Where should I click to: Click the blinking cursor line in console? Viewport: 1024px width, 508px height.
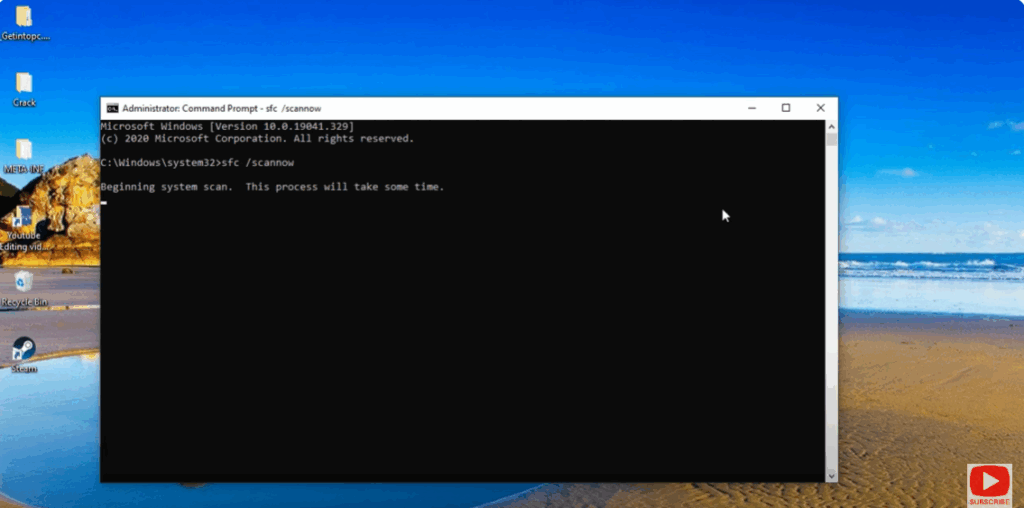click(x=104, y=201)
